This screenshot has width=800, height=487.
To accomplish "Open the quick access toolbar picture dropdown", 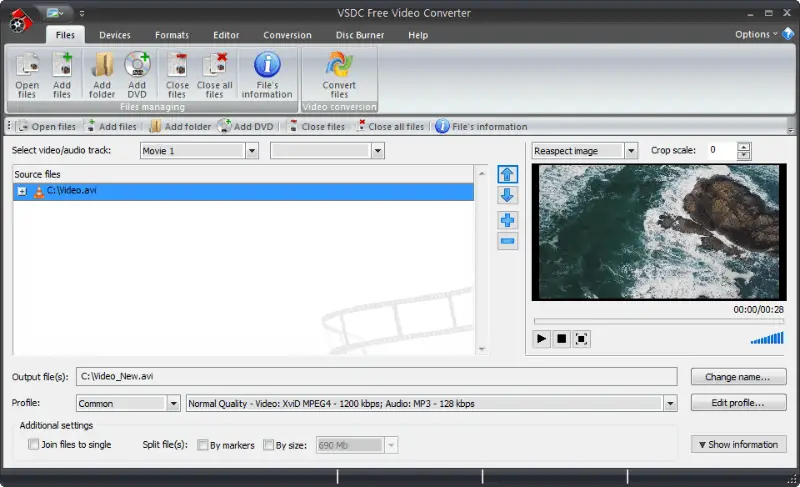I will (55, 13).
